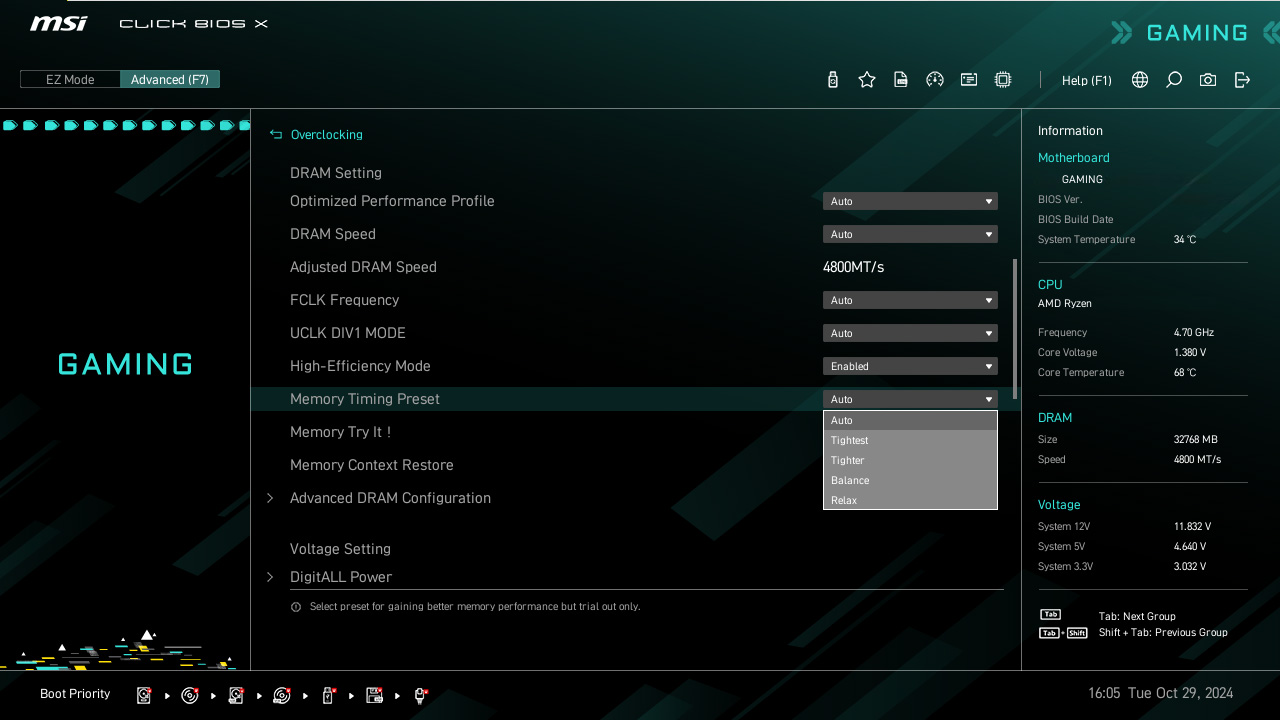Open the CPU specifications chip icon
1280x720 pixels.
(1002, 79)
